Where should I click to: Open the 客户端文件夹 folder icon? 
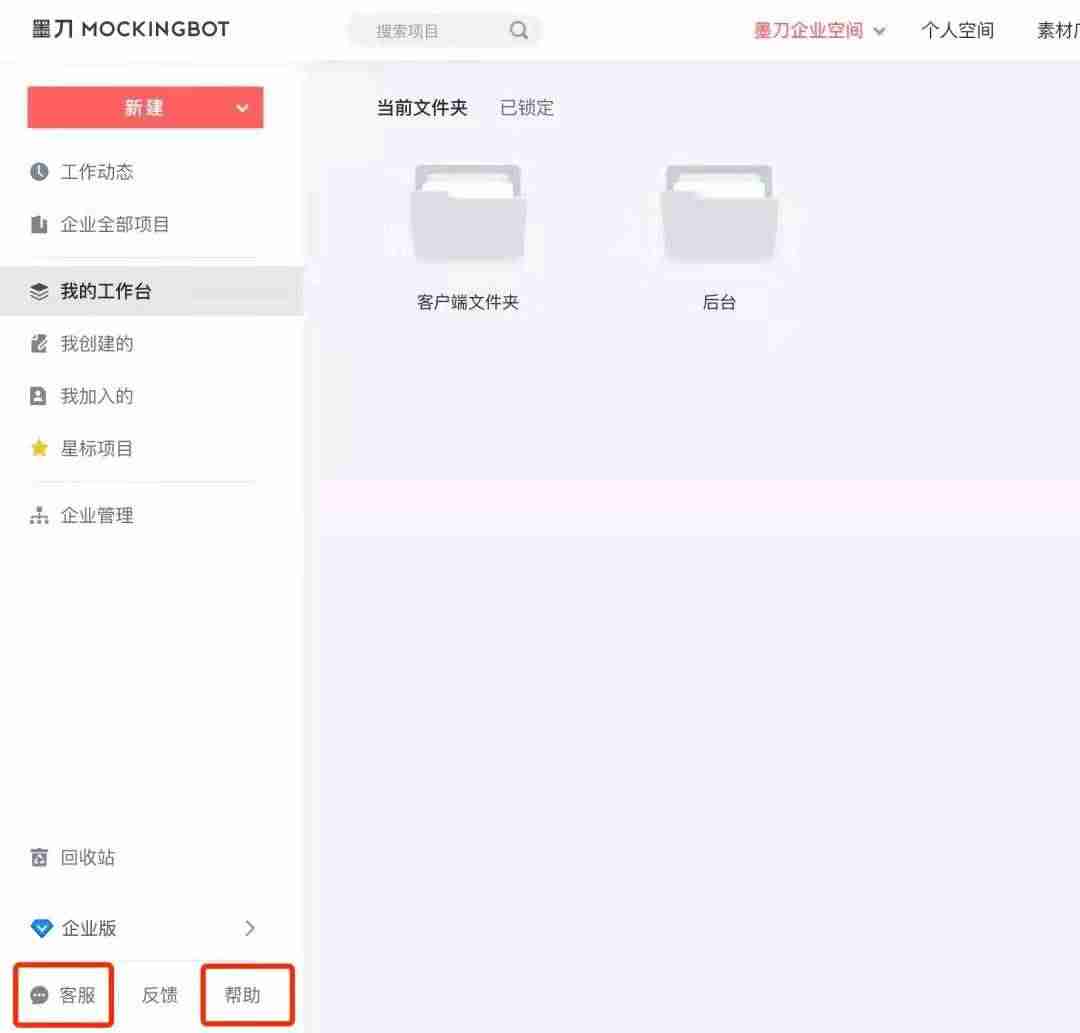(x=468, y=213)
